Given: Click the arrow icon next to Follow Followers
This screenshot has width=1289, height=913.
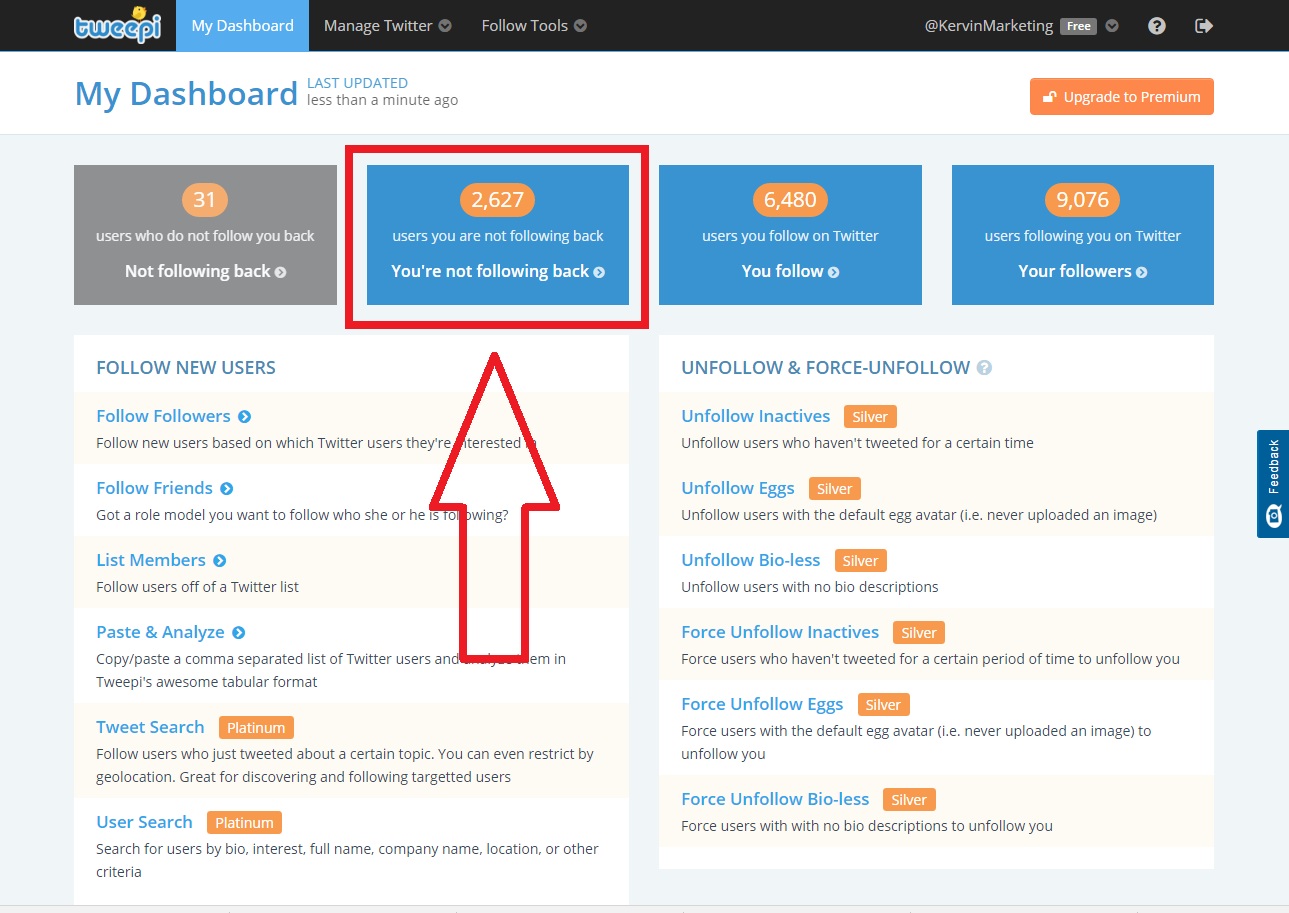Looking at the screenshot, I should (x=245, y=416).
